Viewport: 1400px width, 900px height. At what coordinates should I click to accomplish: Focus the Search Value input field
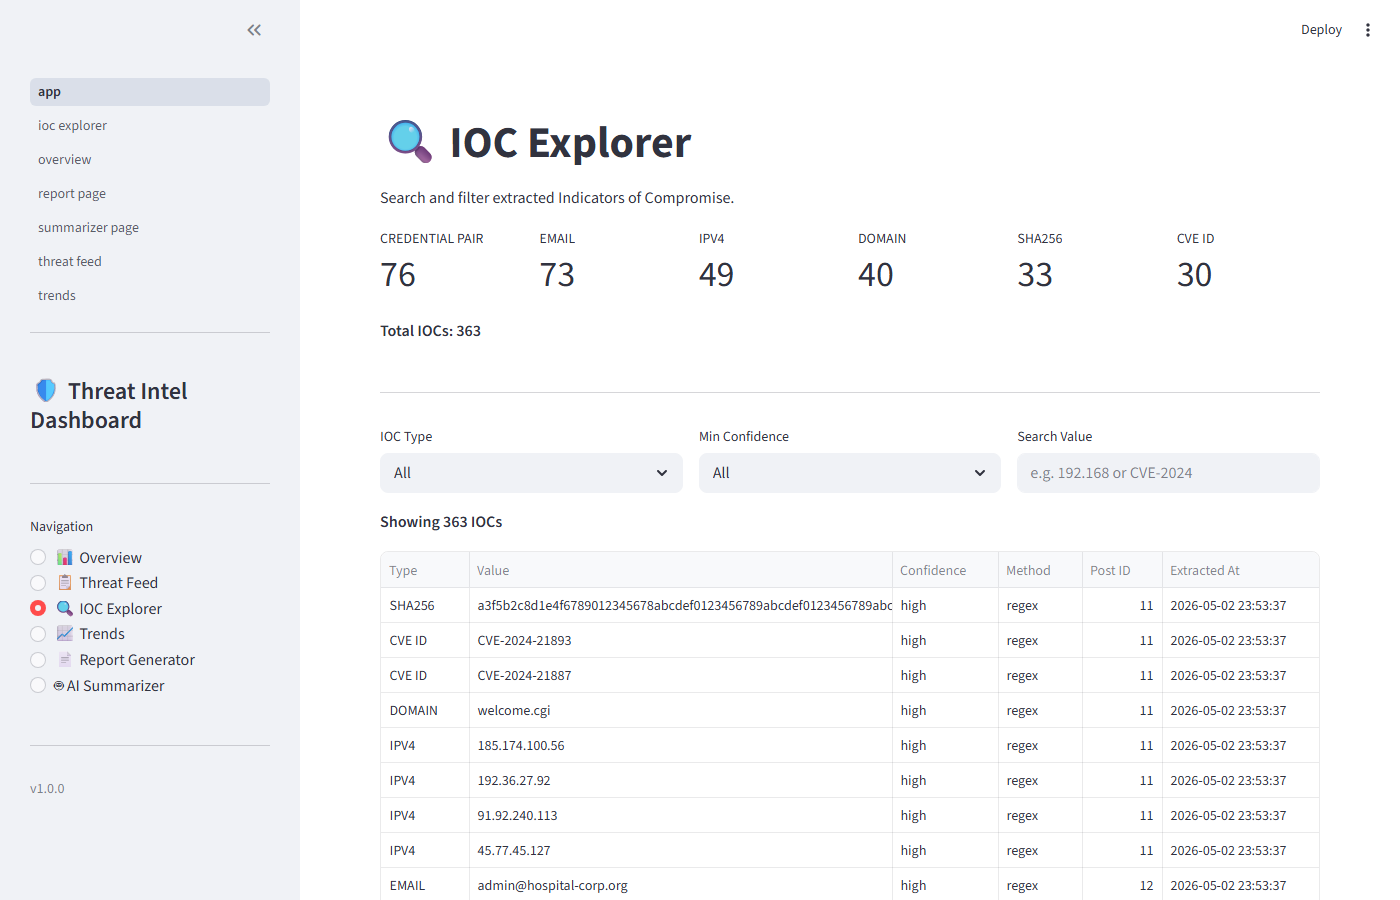(1168, 473)
